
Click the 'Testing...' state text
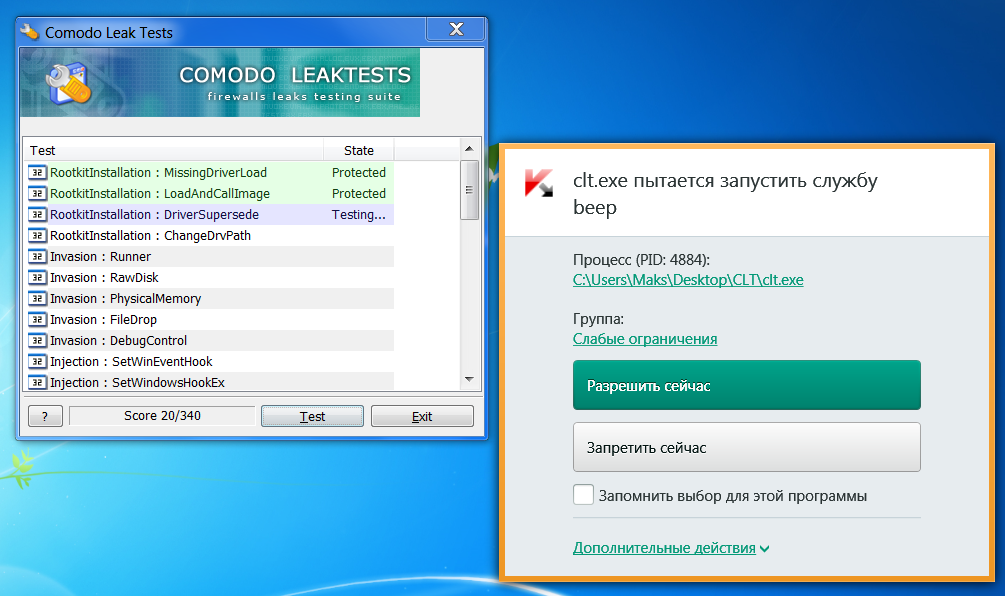[358, 215]
